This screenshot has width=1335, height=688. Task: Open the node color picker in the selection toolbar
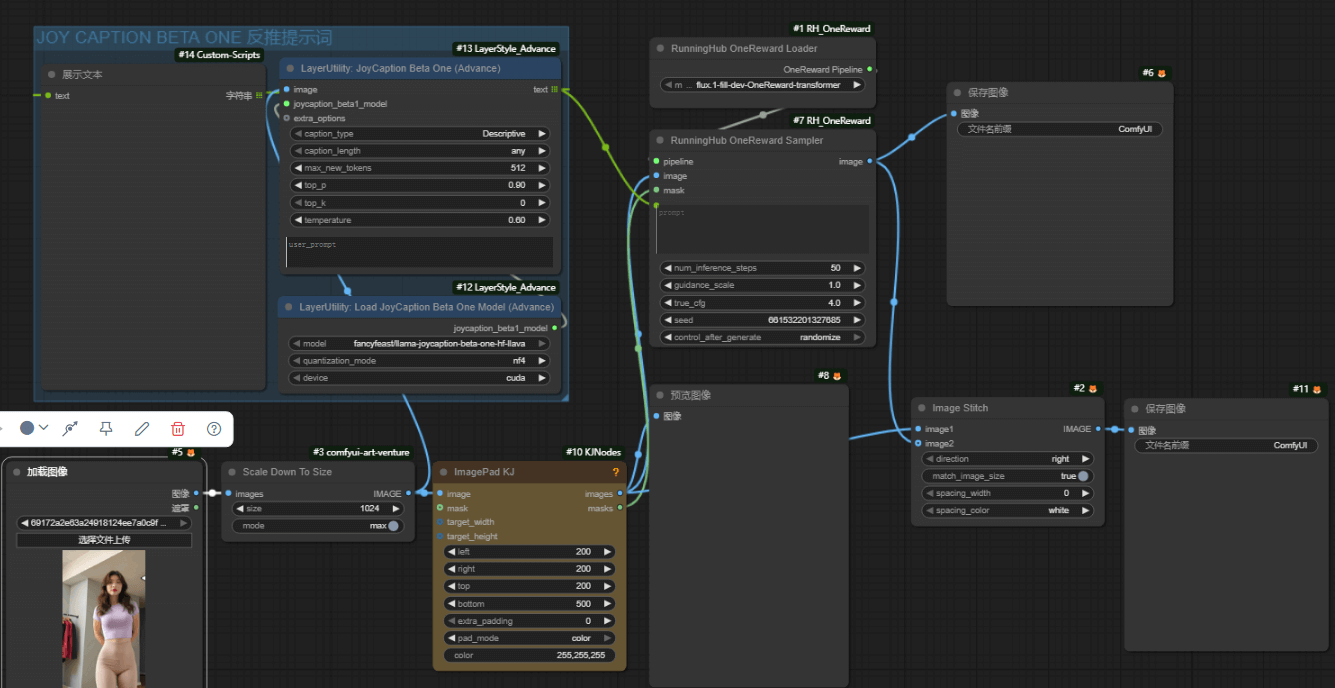click(x=33, y=428)
